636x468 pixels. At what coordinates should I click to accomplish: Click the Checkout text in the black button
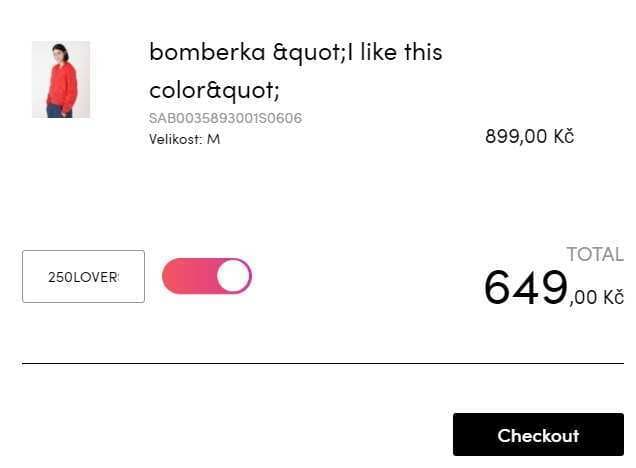(x=538, y=436)
